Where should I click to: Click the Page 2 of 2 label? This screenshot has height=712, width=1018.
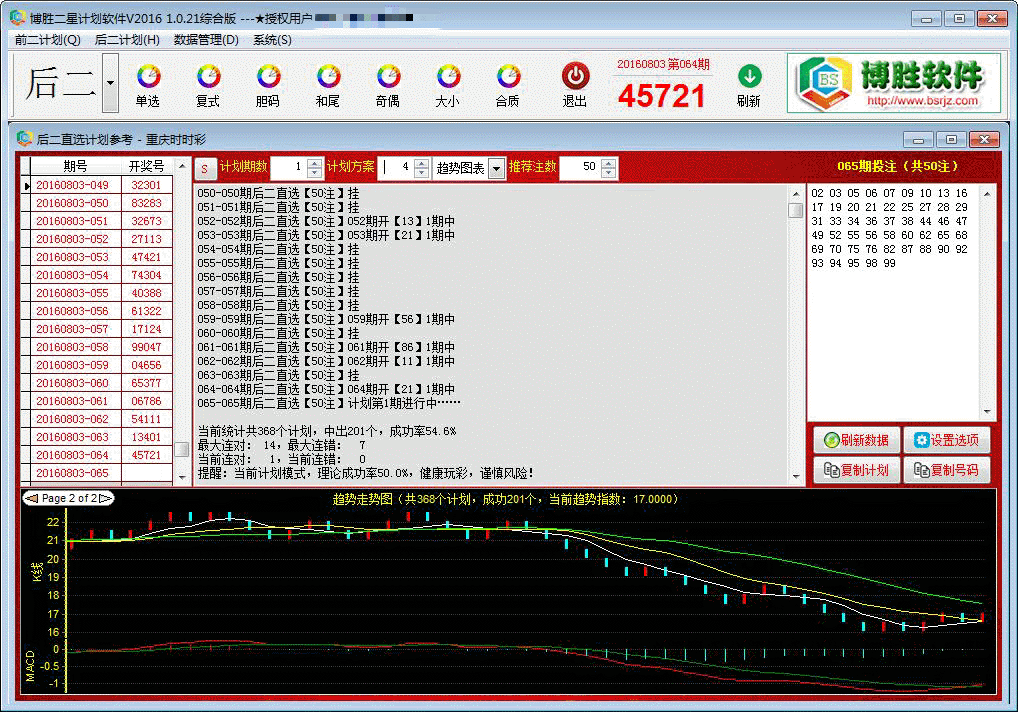click(69, 498)
